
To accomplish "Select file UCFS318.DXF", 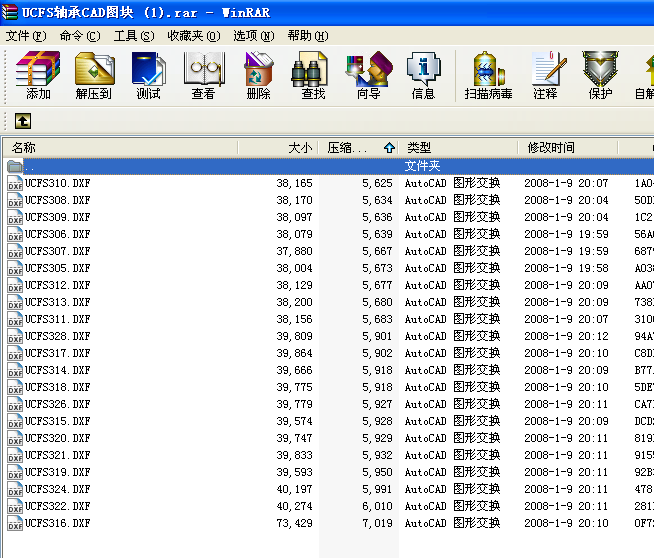I will pyautogui.click(x=58, y=387).
